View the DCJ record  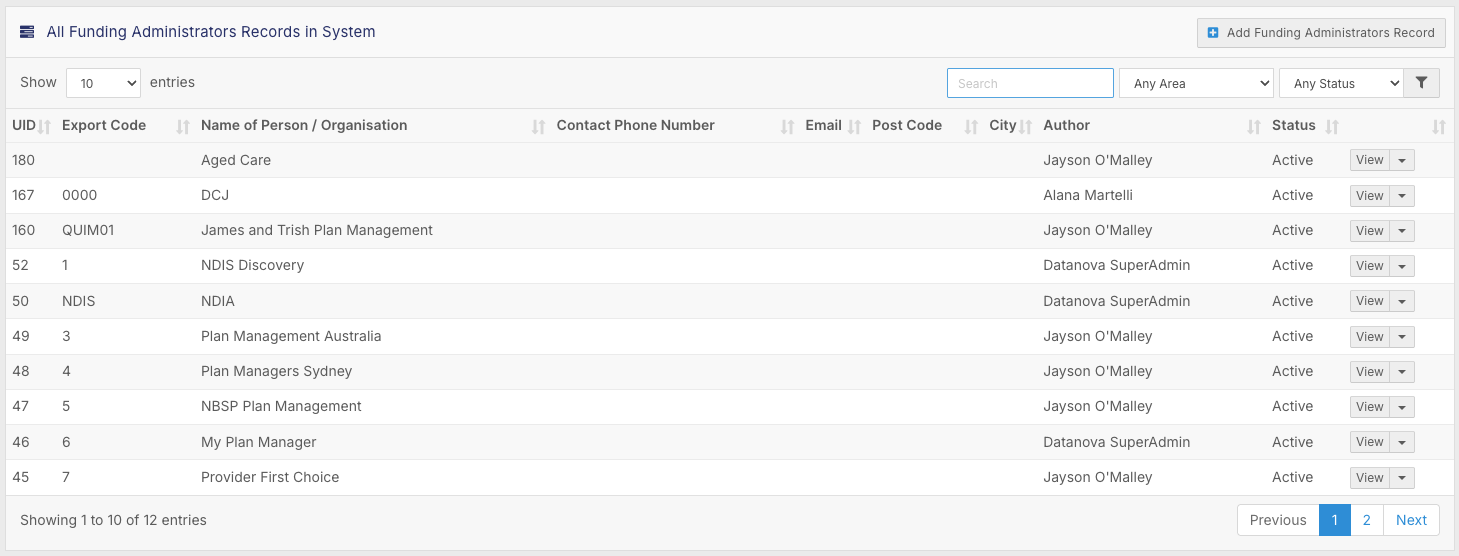coord(1369,196)
